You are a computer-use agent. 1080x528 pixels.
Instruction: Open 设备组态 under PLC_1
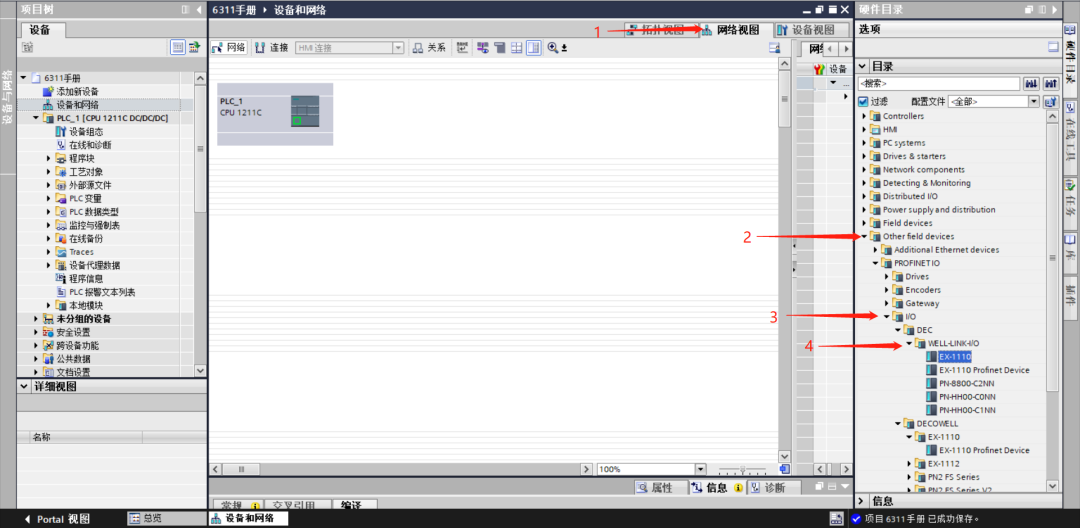click(87, 131)
